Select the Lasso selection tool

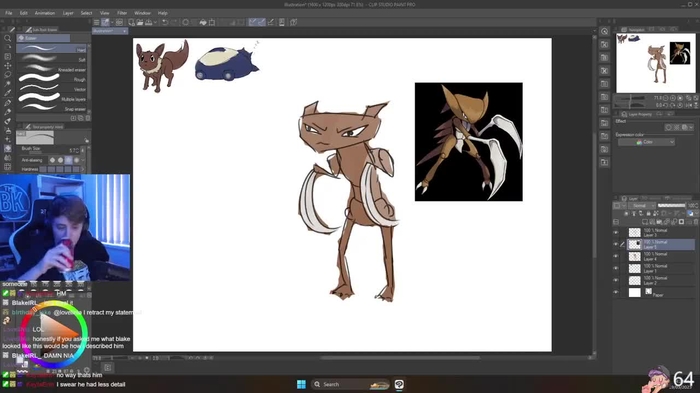tap(8, 75)
